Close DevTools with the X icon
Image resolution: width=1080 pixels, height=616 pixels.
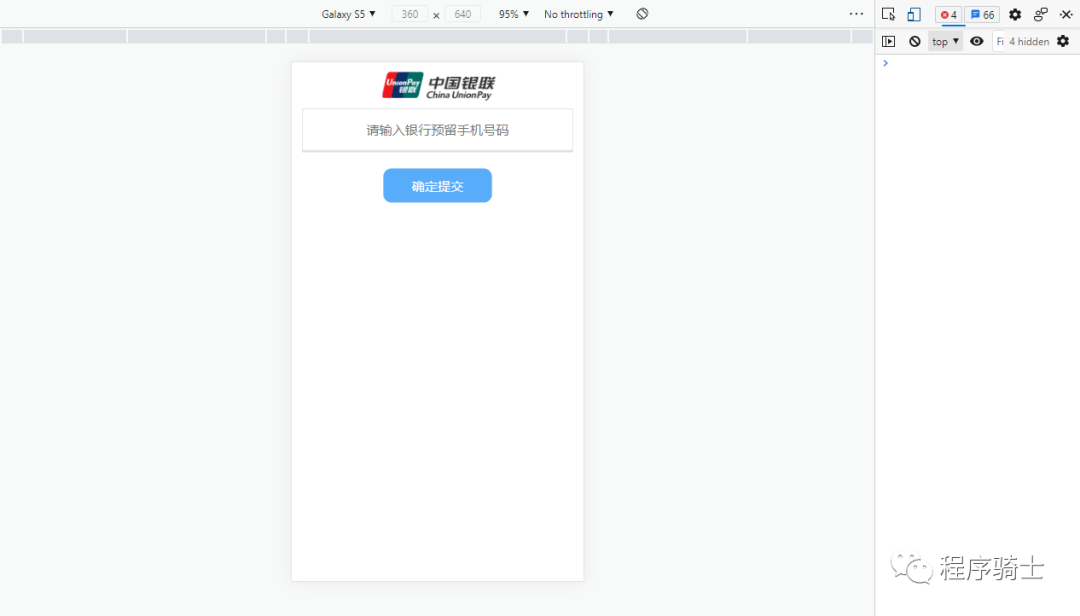click(x=1066, y=14)
